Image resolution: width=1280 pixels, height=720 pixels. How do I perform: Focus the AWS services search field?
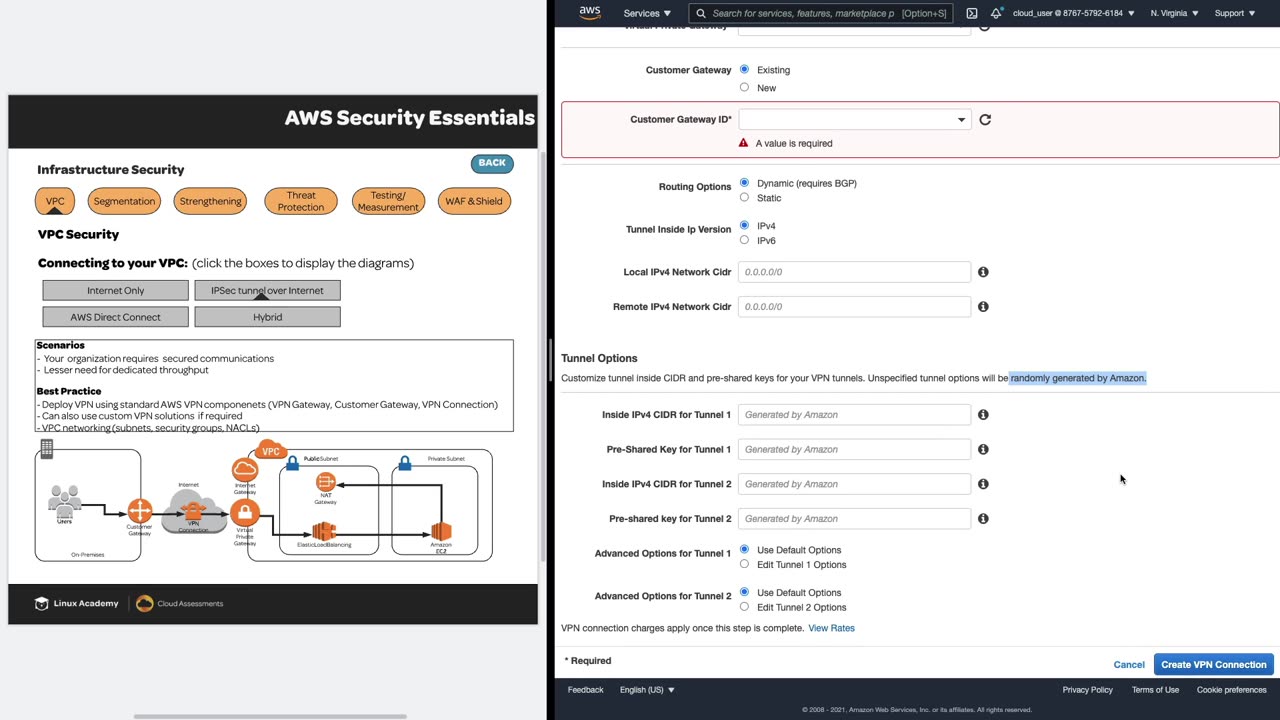[x=821, y=13]
